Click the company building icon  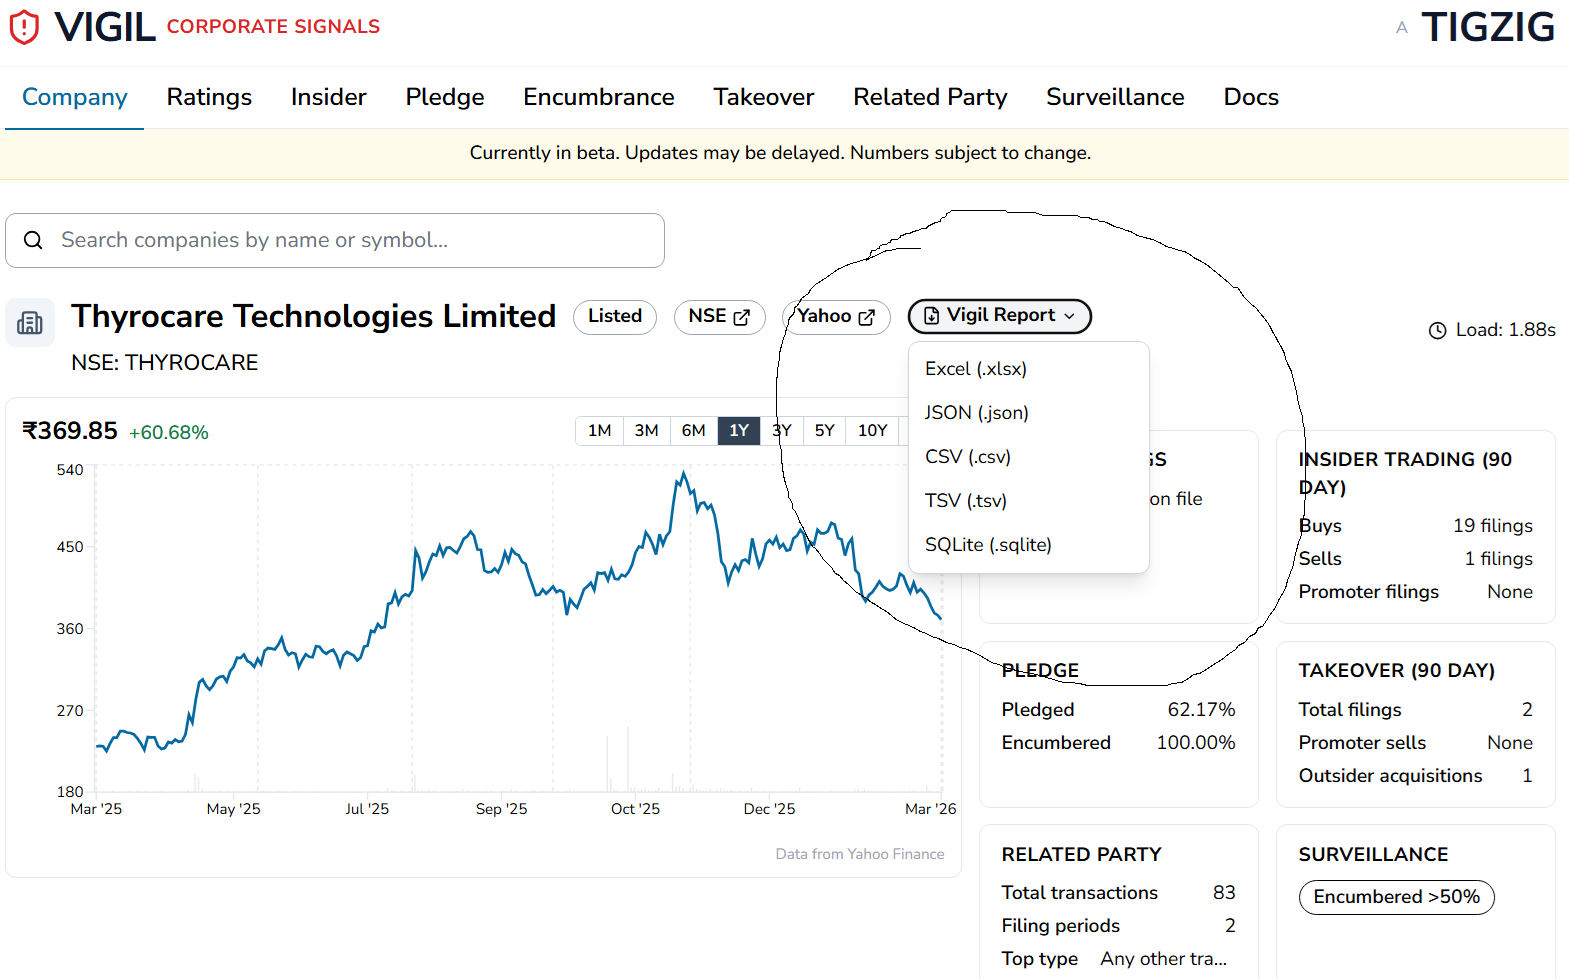click(30, 323)
